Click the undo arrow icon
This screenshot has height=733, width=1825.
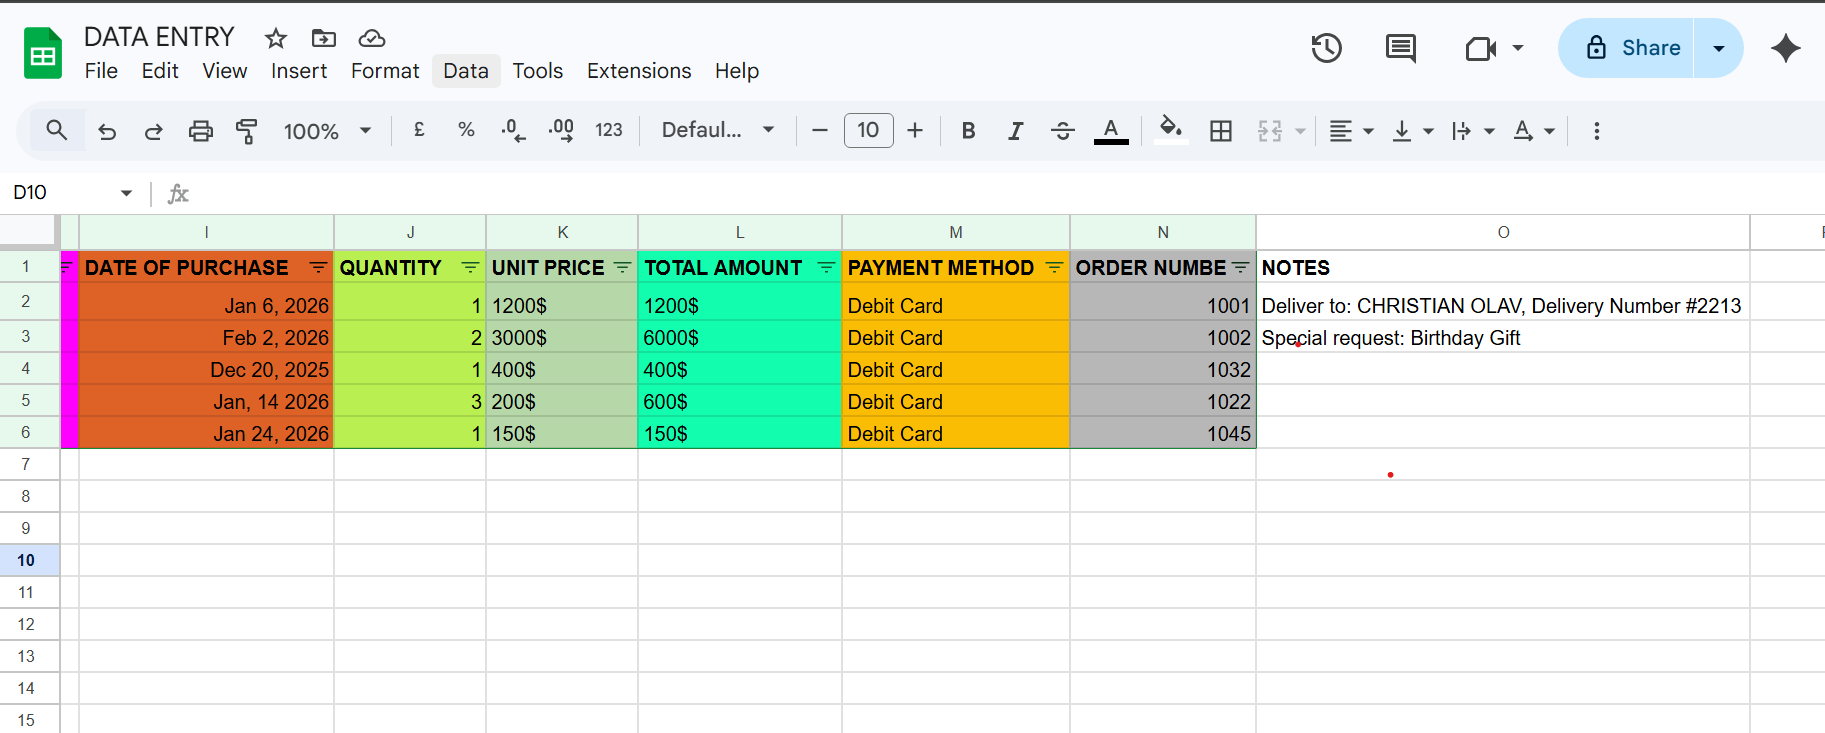pos(107,131)
